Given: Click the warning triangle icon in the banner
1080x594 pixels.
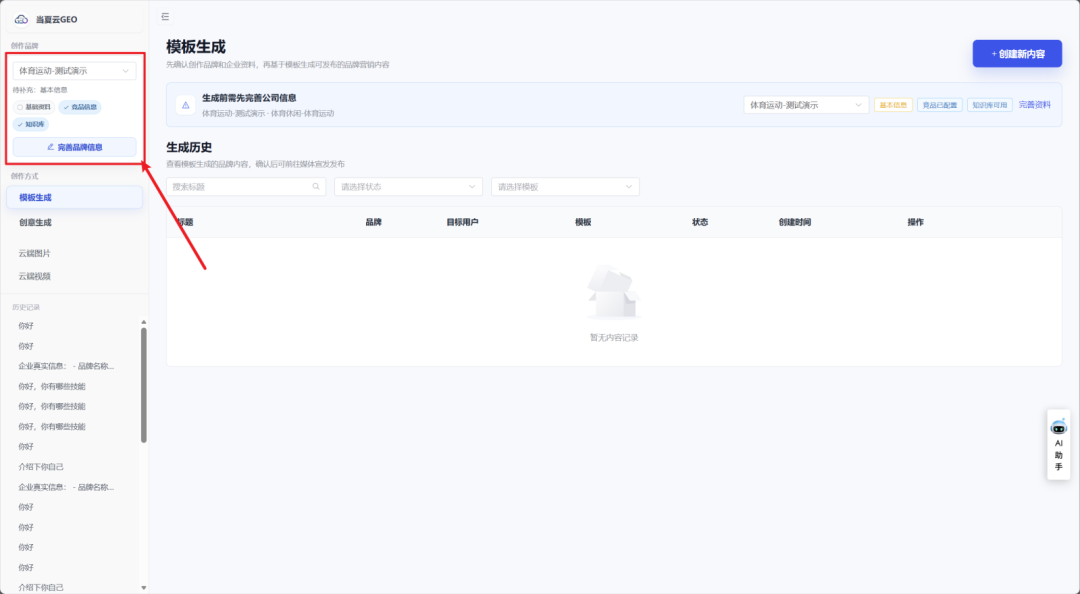Looking at the screenshot, I should [x=185, y=105].
